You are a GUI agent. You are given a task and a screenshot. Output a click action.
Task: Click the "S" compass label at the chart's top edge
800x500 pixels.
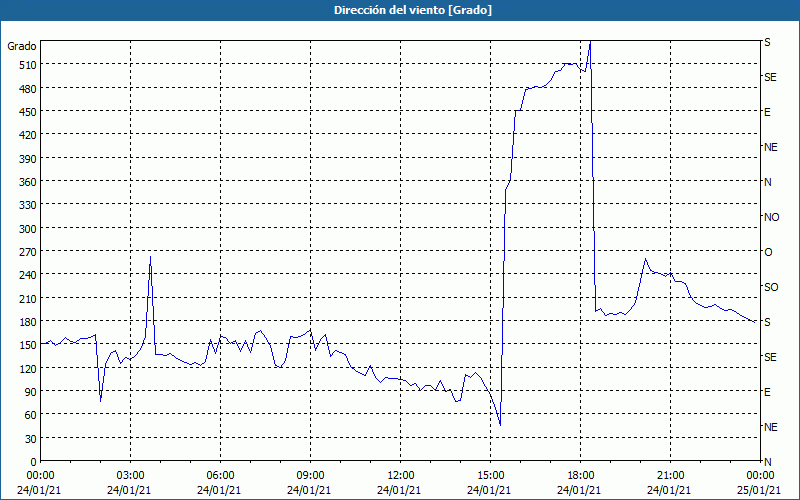tap(767, 42)
